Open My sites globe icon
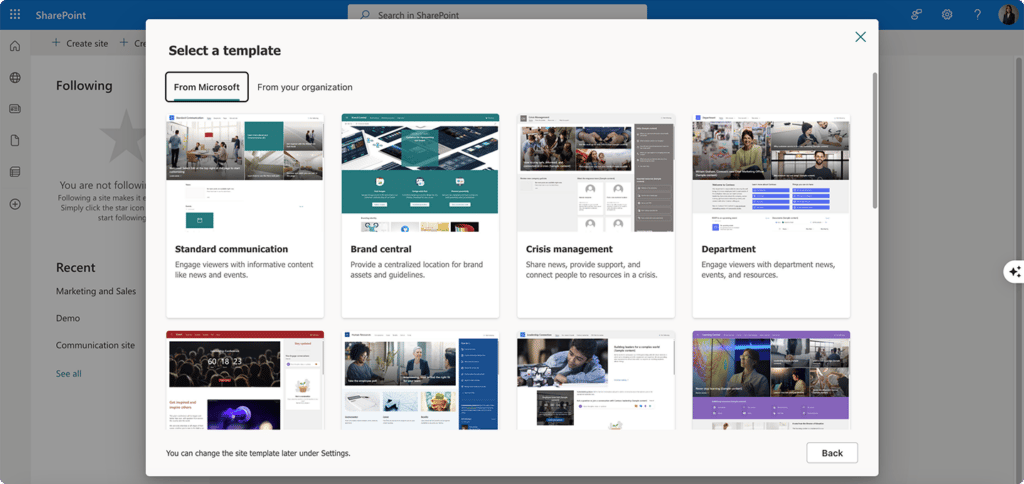 [x=14, y=78]
